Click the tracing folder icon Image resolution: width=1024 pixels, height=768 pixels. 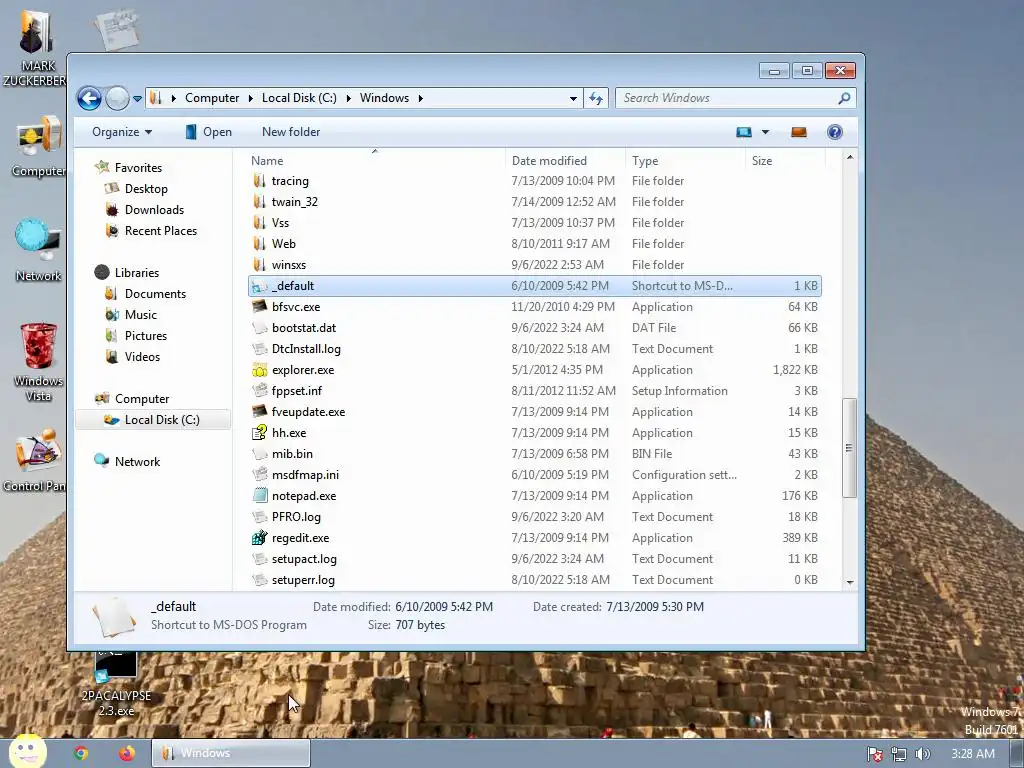pyautogui.click(x=259, y=181)
